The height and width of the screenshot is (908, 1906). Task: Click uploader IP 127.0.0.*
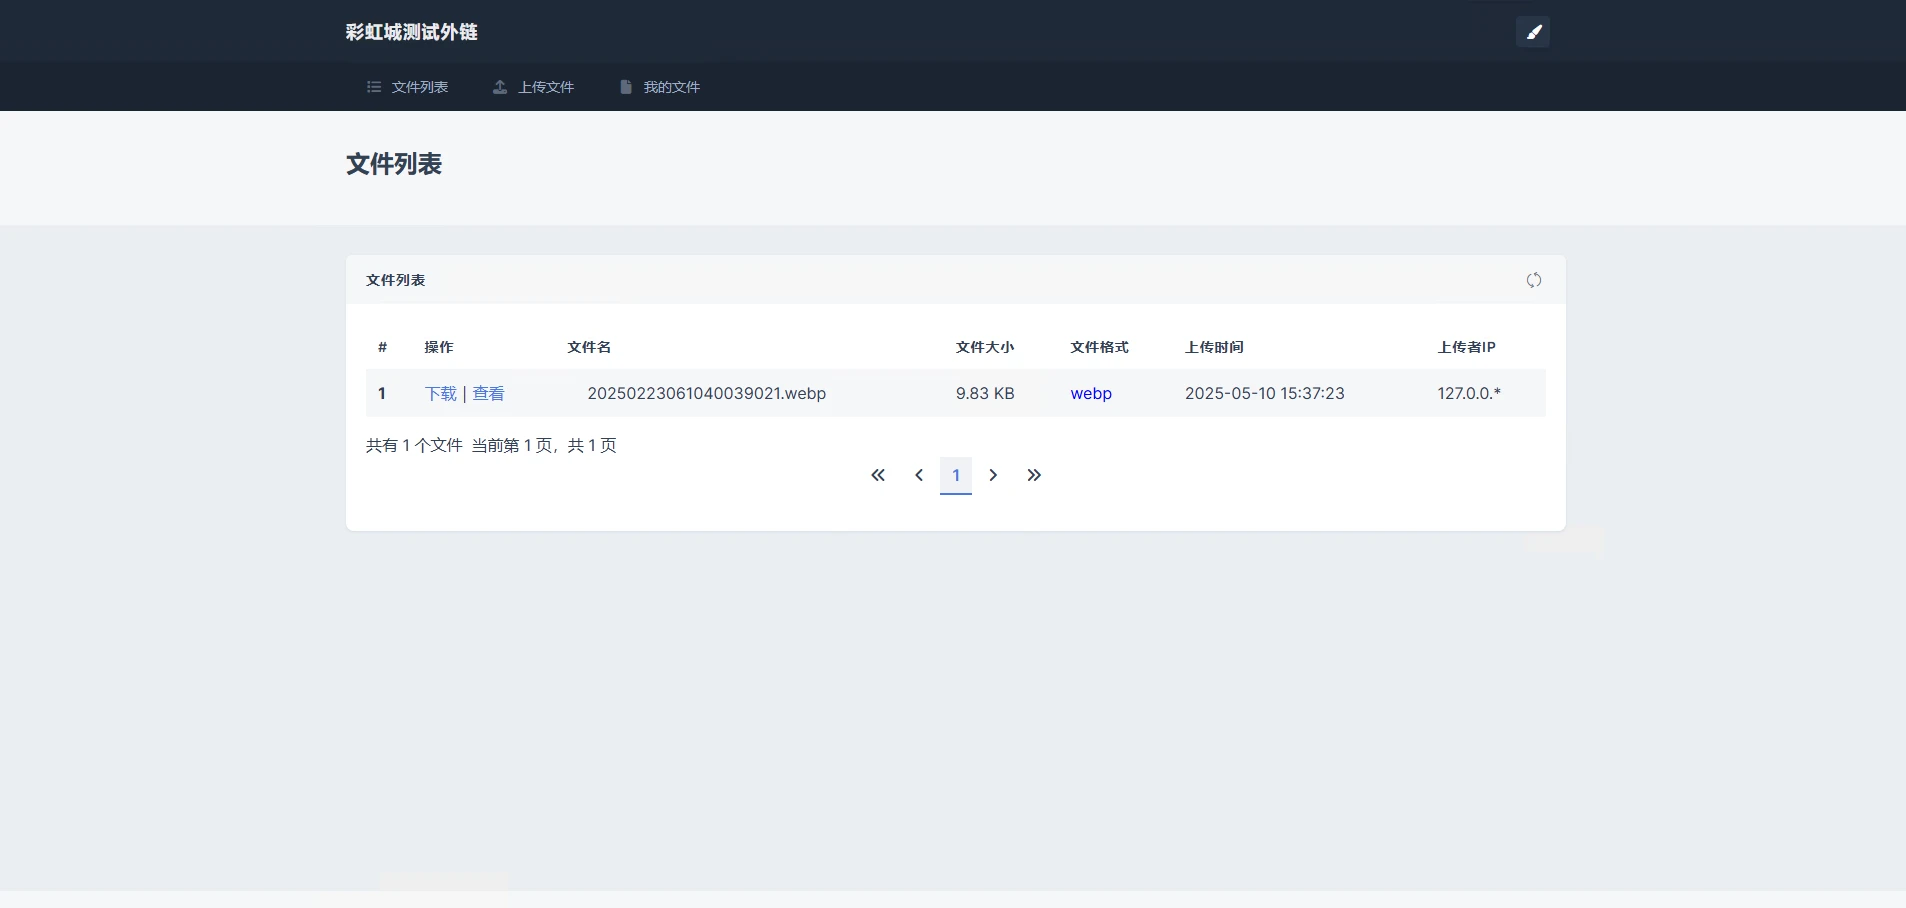[x=1469, y=394]
